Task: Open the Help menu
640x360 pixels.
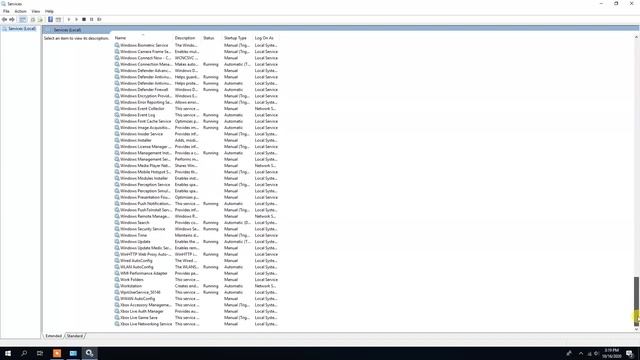Action: click(49, 11)
